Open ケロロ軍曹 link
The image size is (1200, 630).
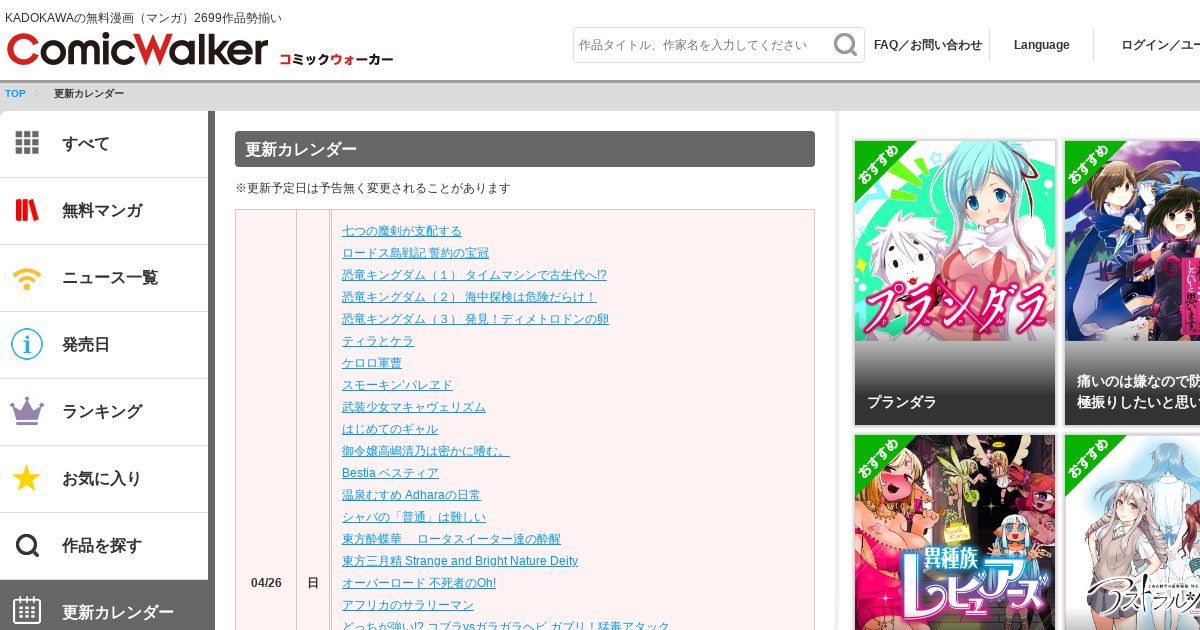click(372, 363)
